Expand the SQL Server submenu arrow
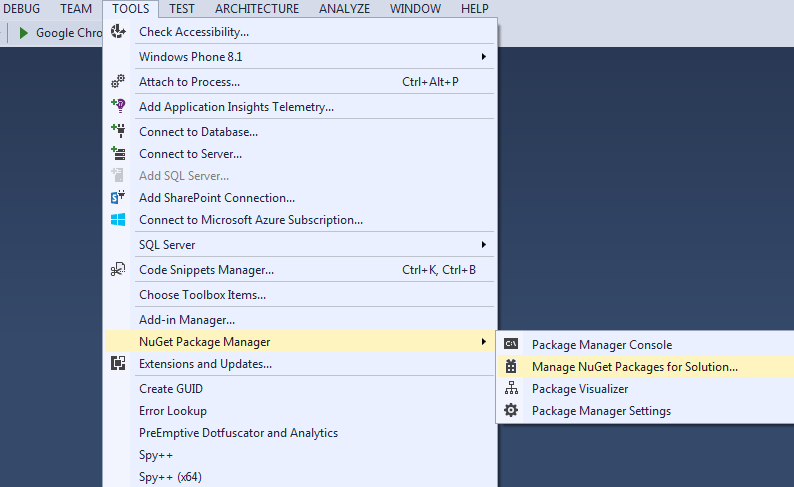794x487 pixels. pyautogui.click(x=484, y=245)
